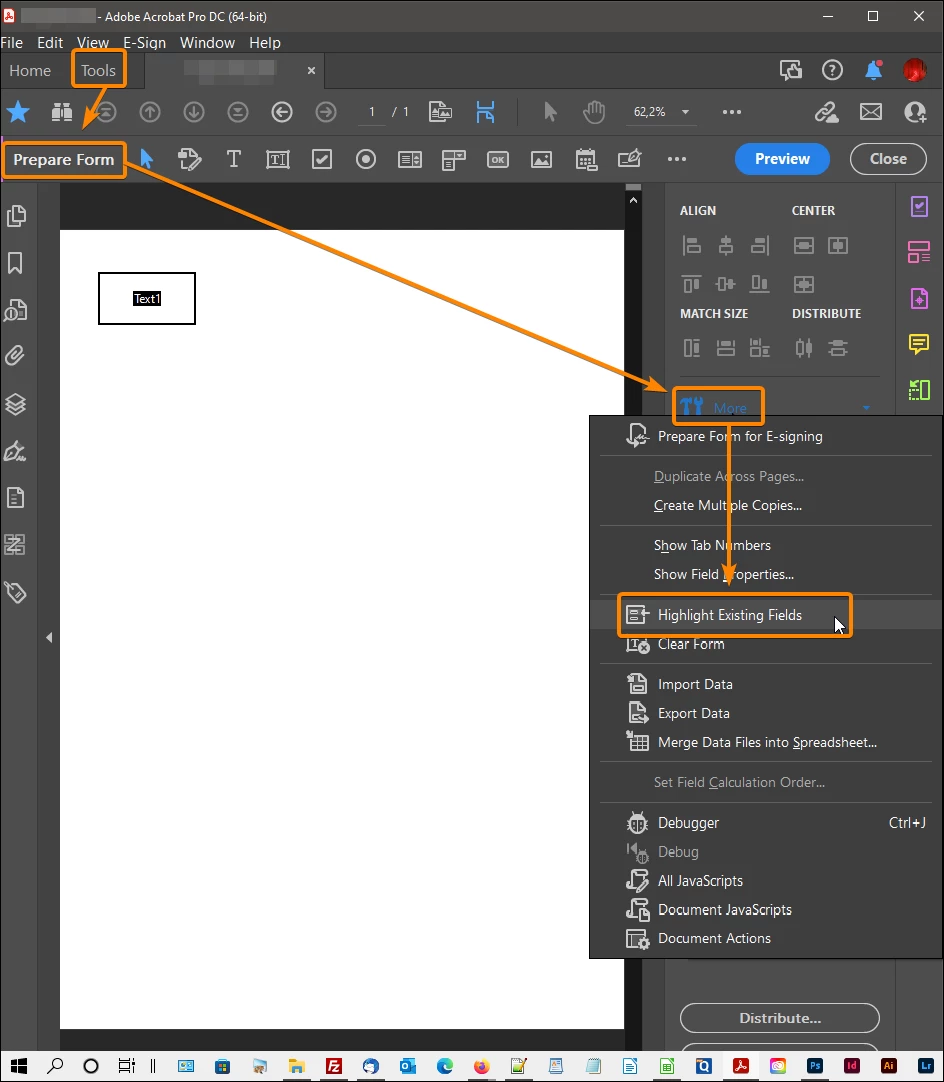The height and width of the screenshot is (1082, 944).
Task: Open the comment tool in right rail
Action: [x=919, y=343]
